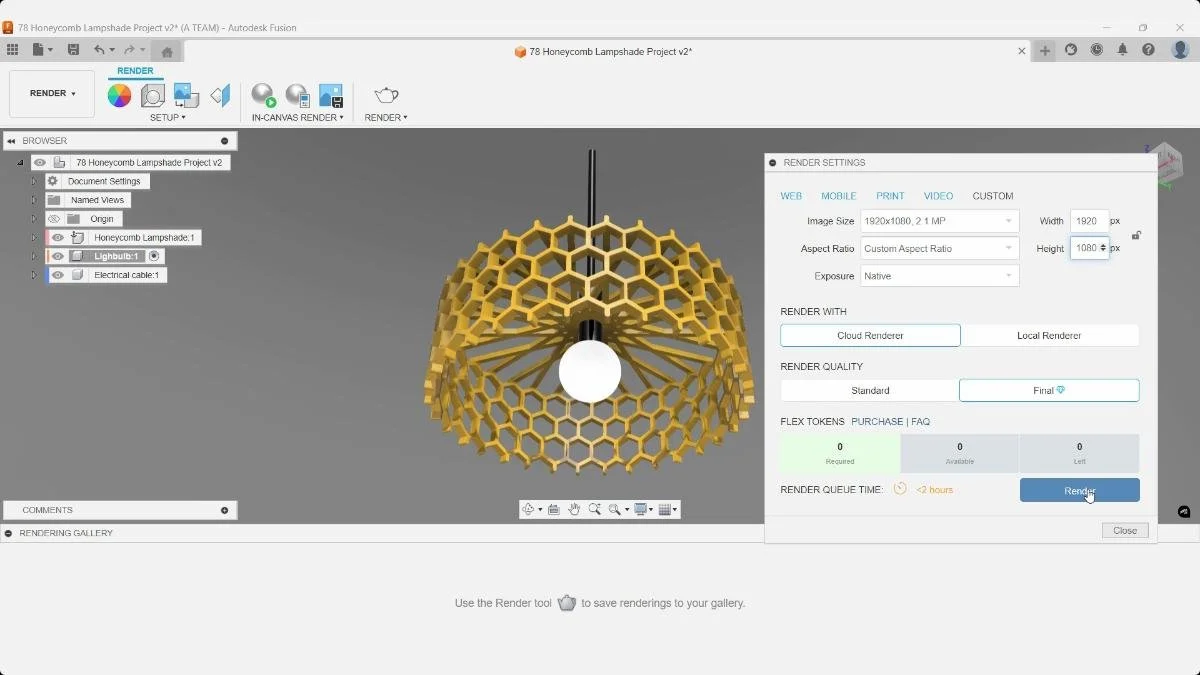Screen dimensions: 1200x675
Task: Click the teapot Render icon
Action: [386, 96]
